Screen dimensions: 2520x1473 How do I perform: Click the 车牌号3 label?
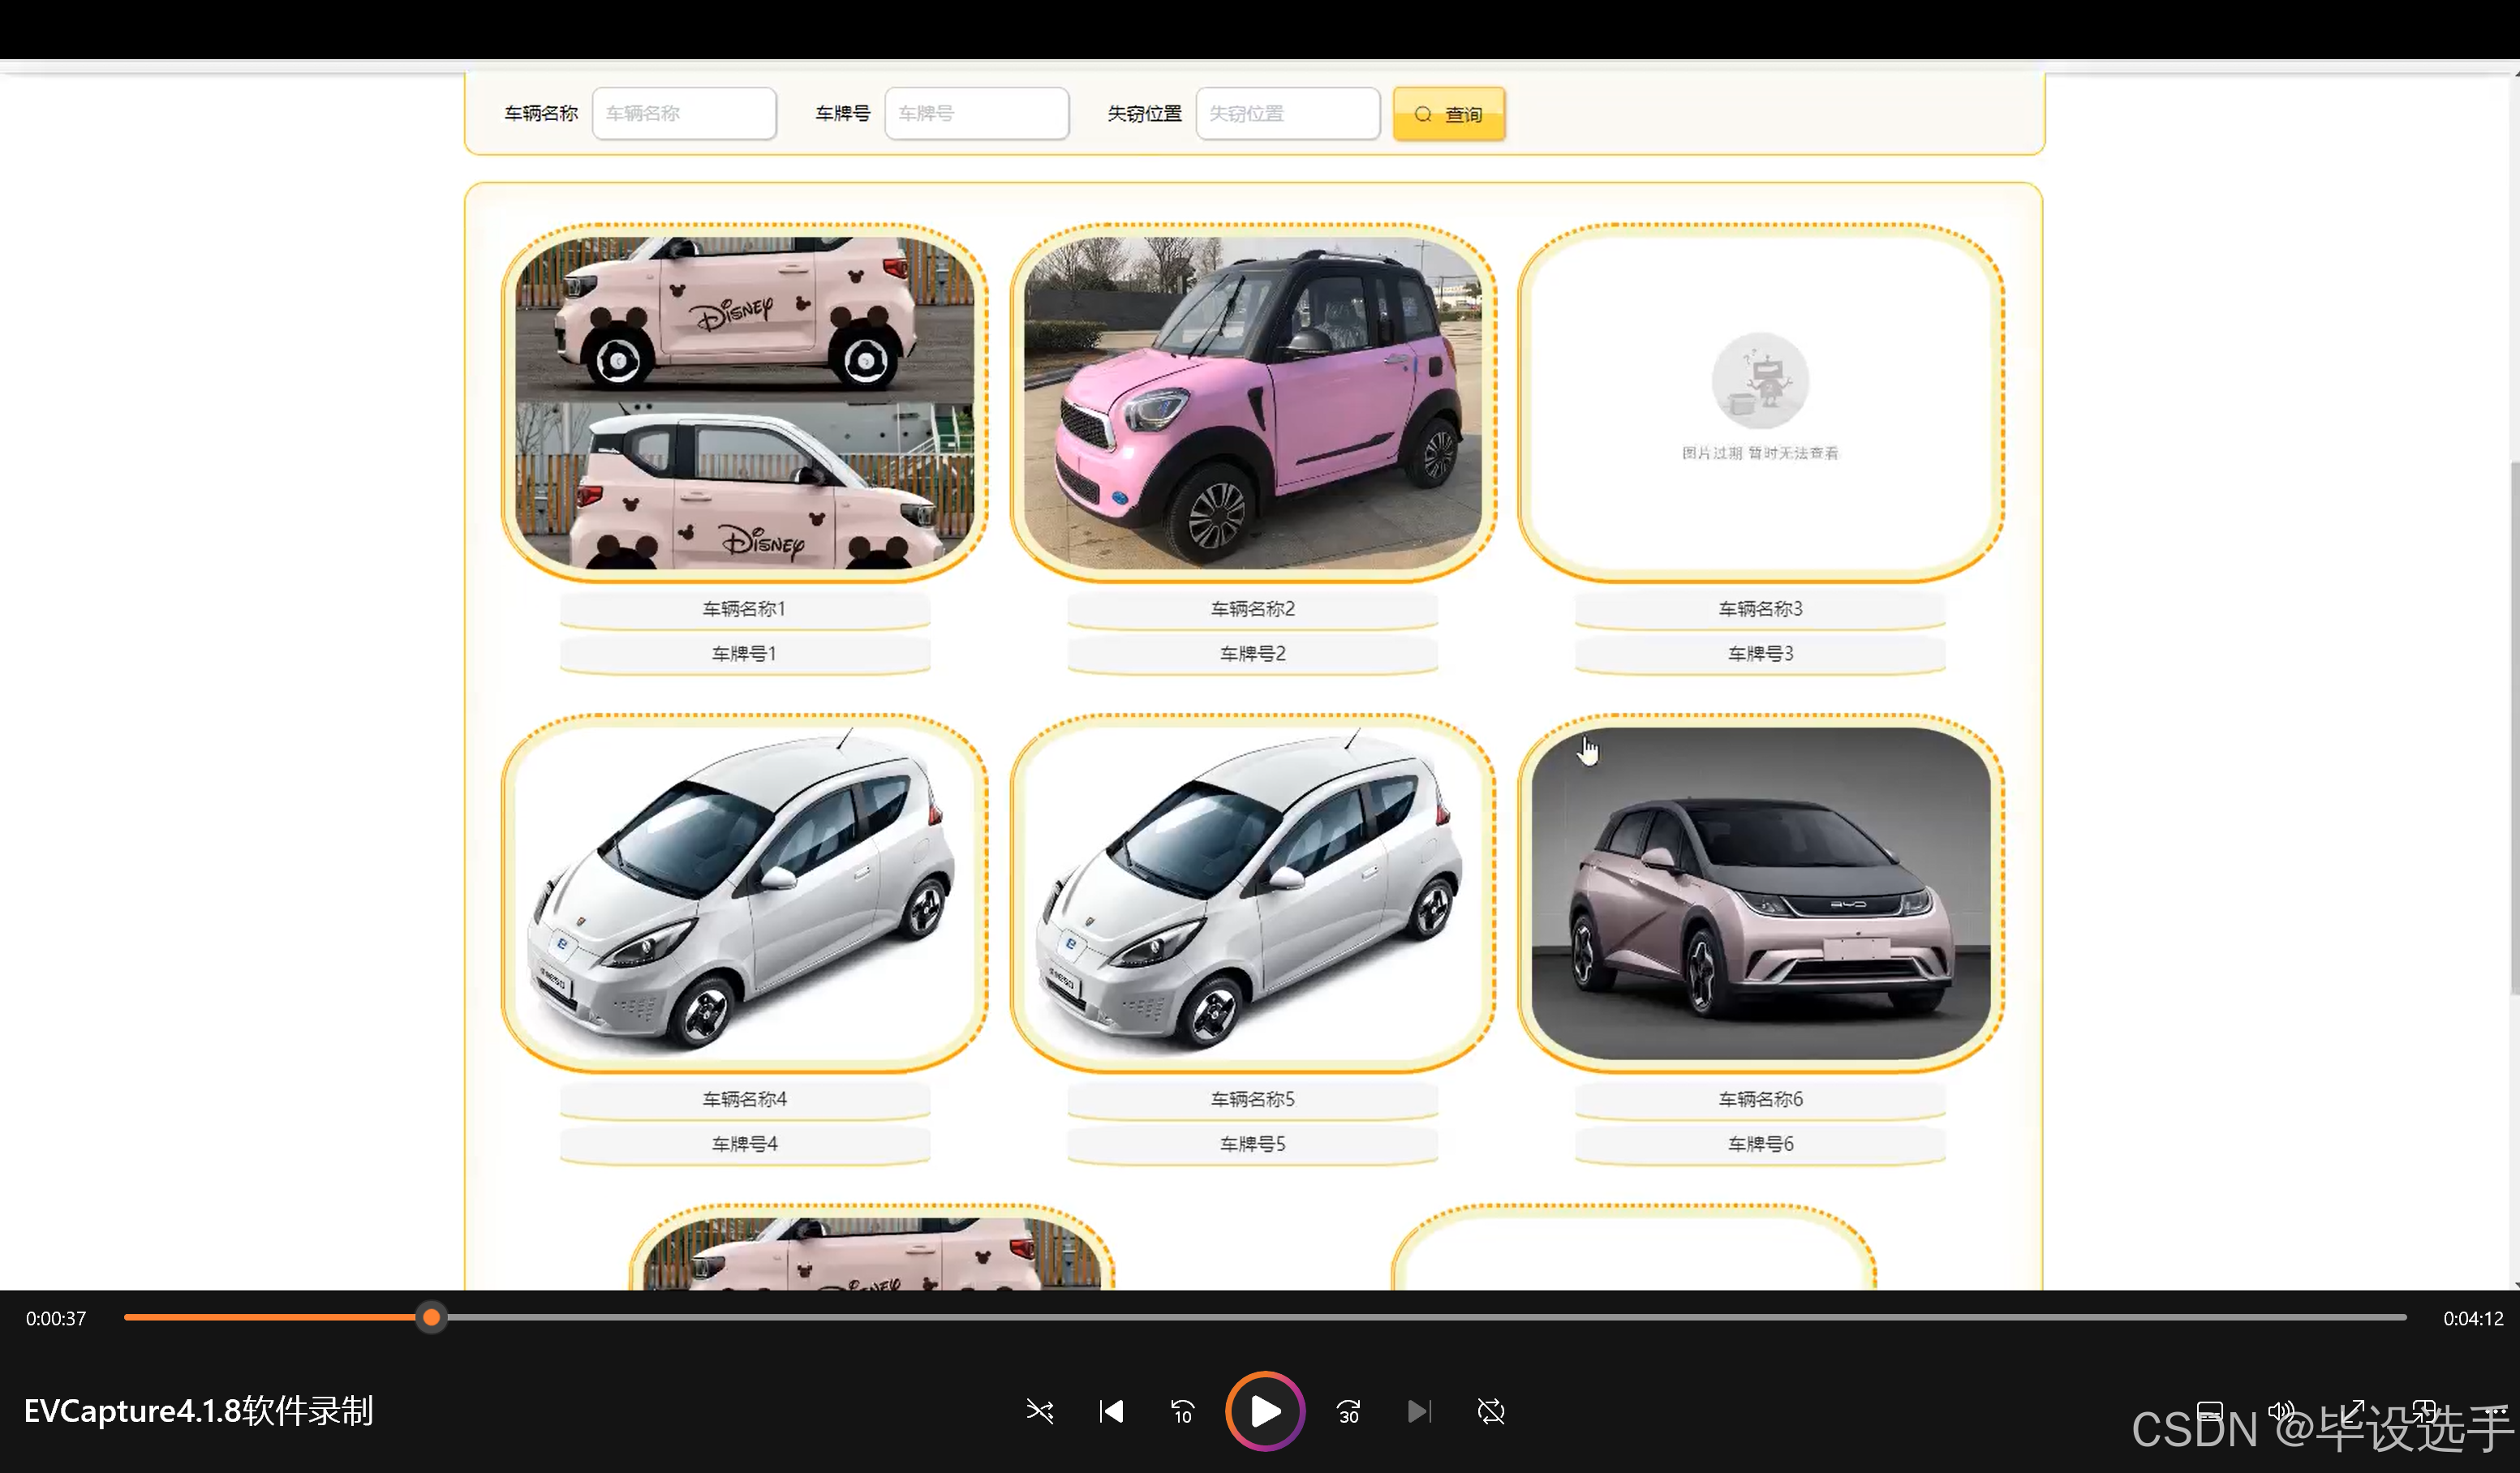1761,654
